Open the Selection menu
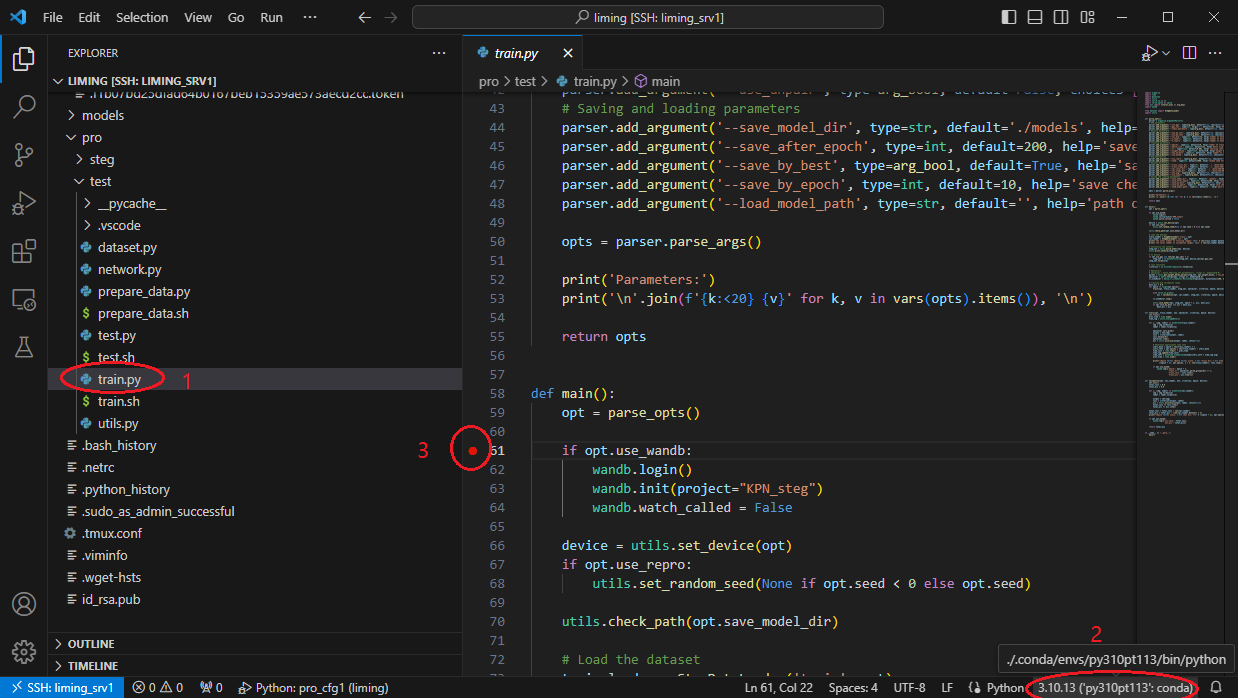Image resolution: width=1238 pixels, height=698 pixels. pos(142,17)
